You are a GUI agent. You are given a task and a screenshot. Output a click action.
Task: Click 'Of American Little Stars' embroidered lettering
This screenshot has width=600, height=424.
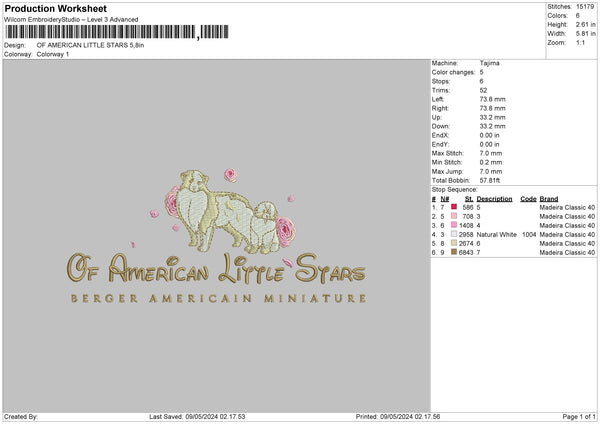click(x=216, y=269)
